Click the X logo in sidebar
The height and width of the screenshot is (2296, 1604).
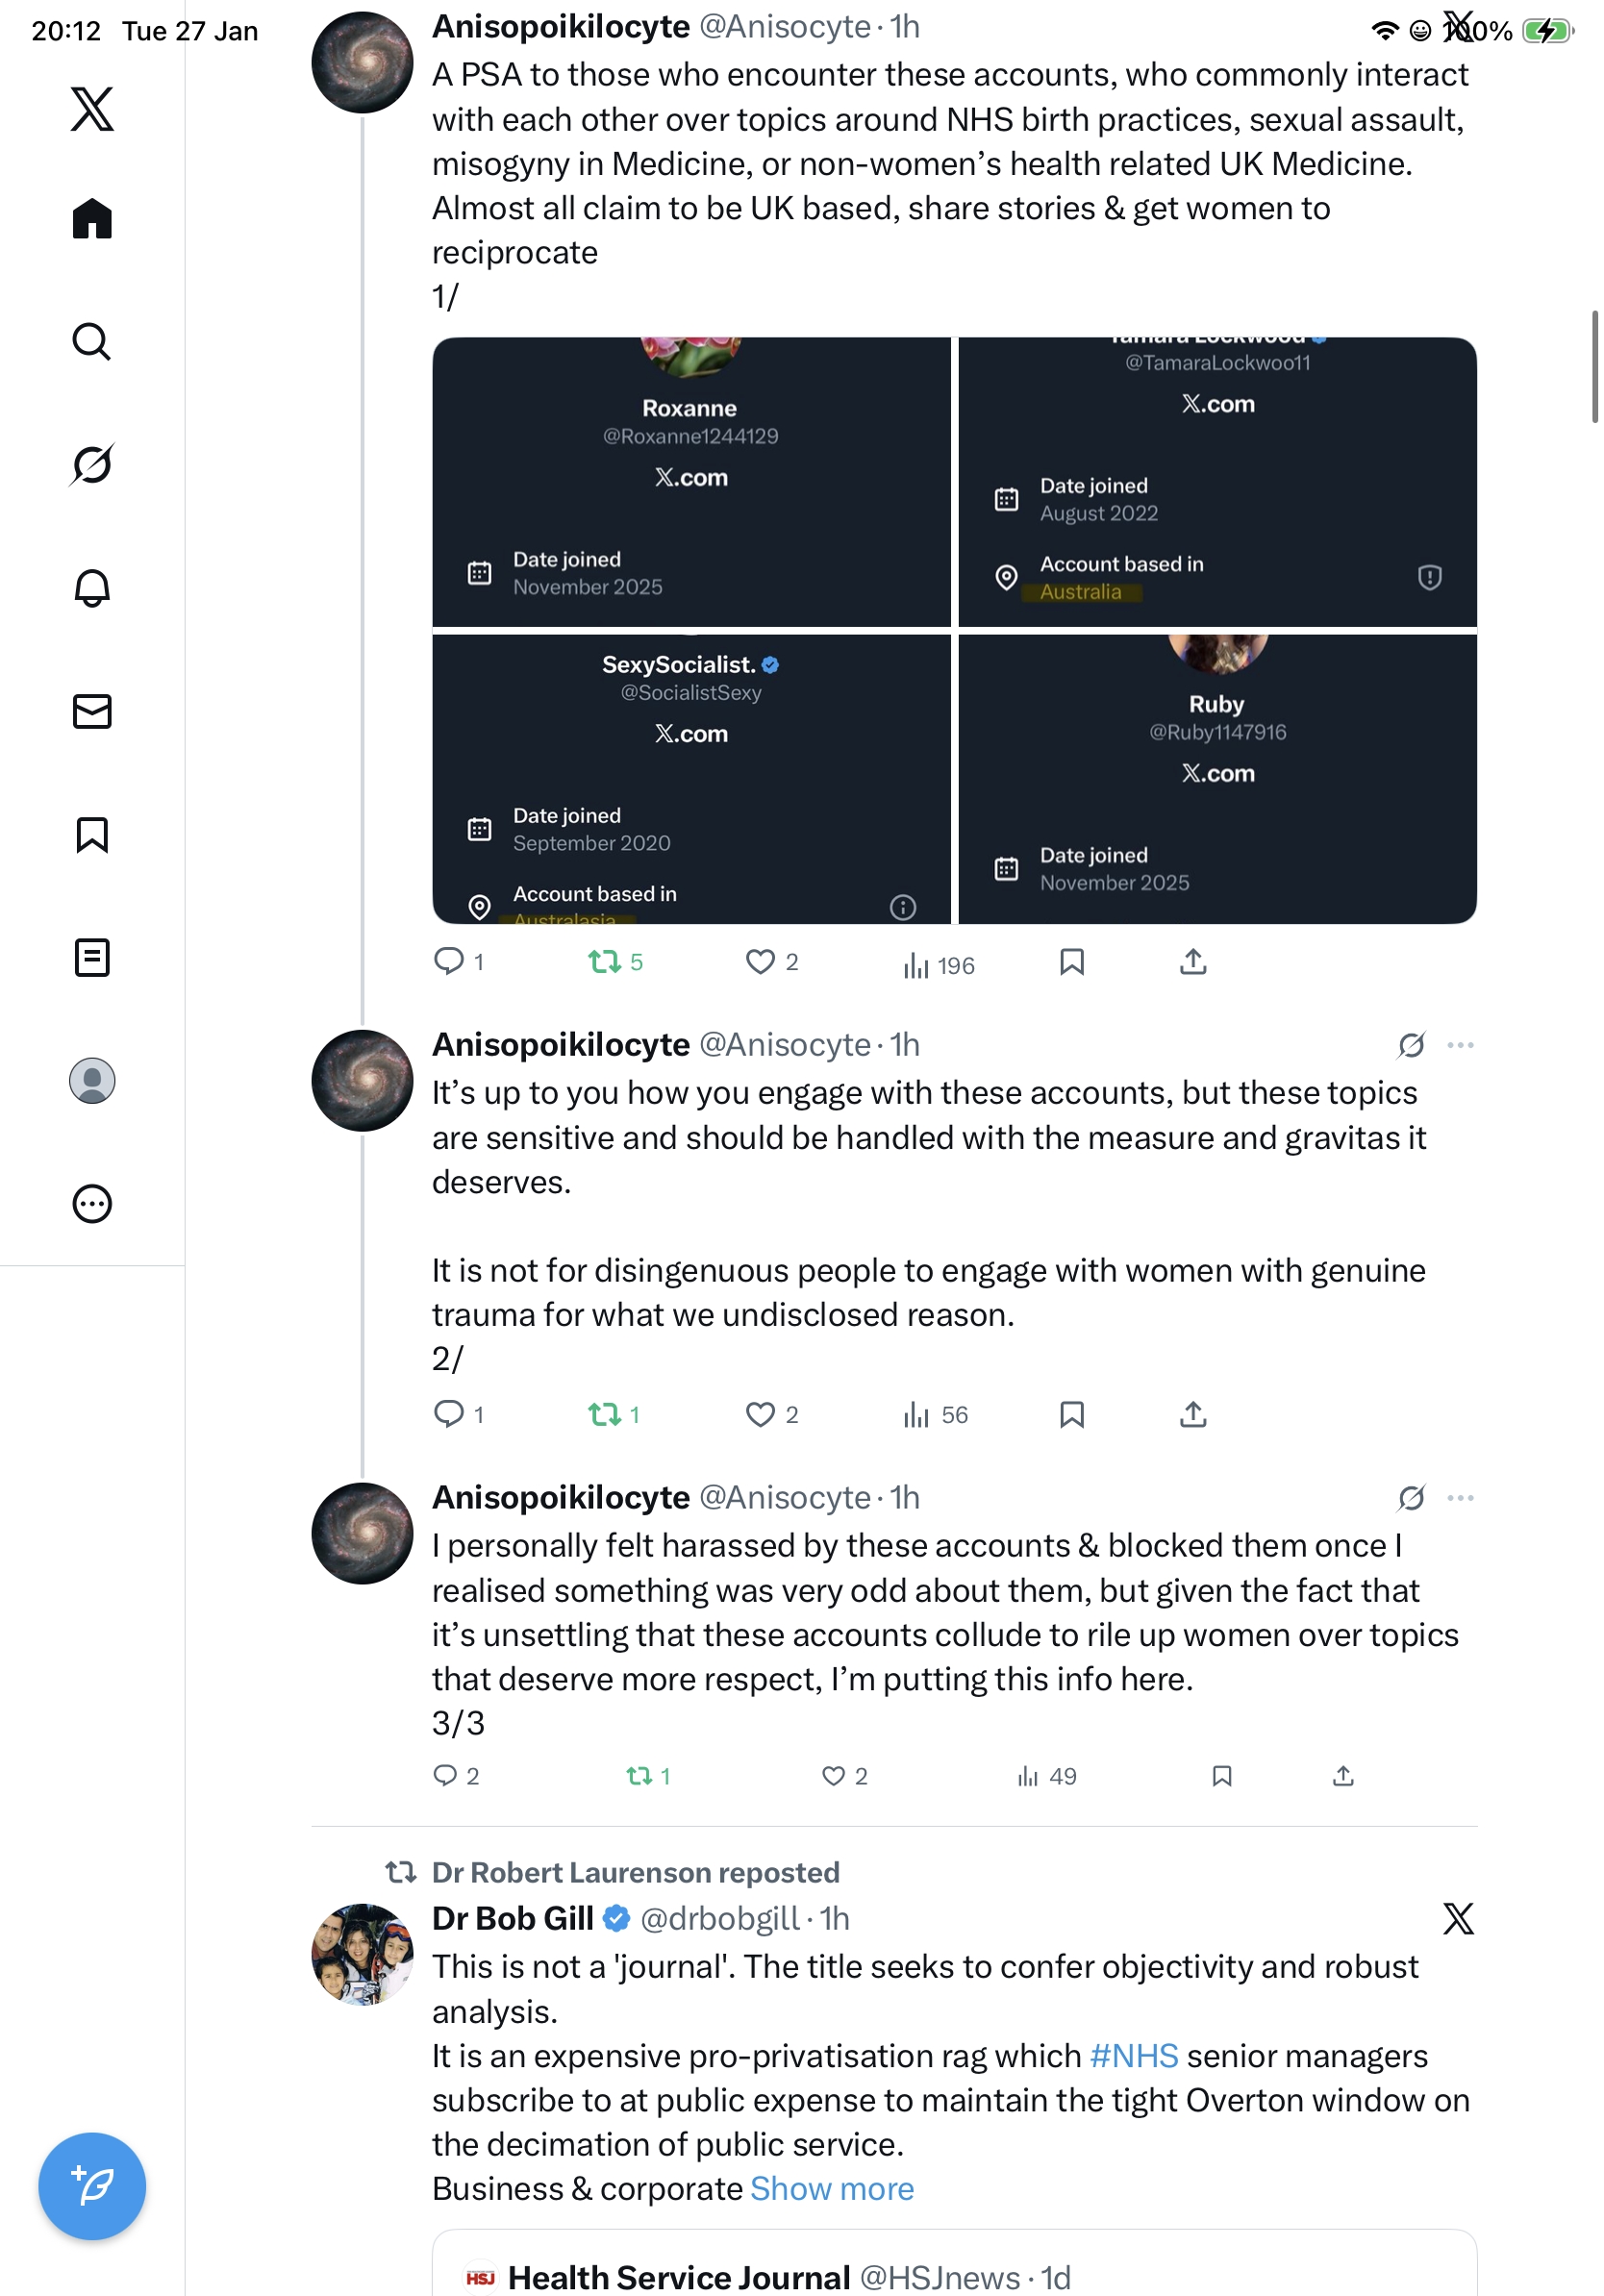point(92,109)
